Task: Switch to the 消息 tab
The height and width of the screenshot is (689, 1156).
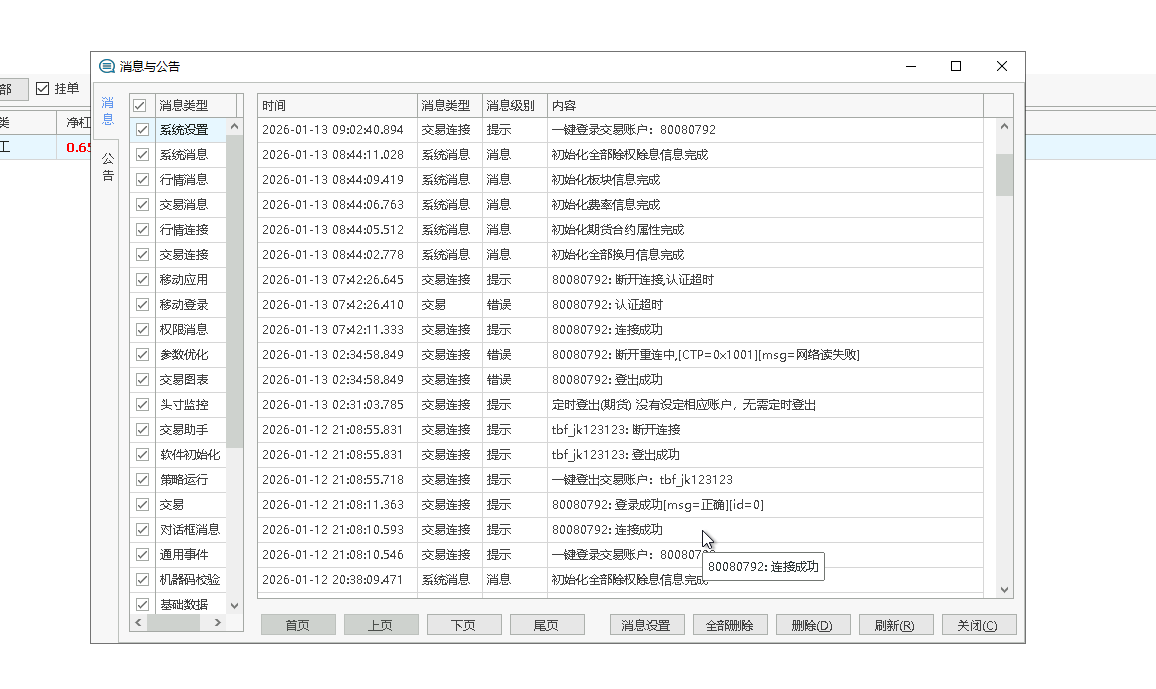Action: [x=107, y=111]
